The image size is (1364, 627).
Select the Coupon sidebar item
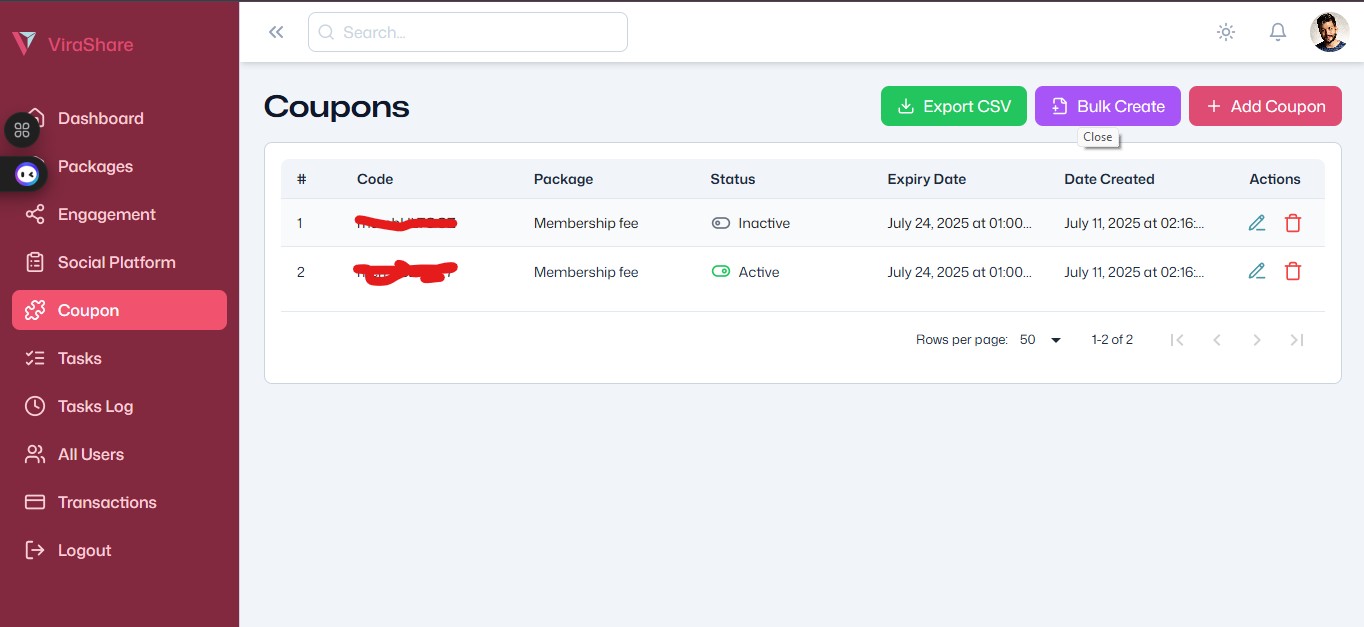(119, 310)
